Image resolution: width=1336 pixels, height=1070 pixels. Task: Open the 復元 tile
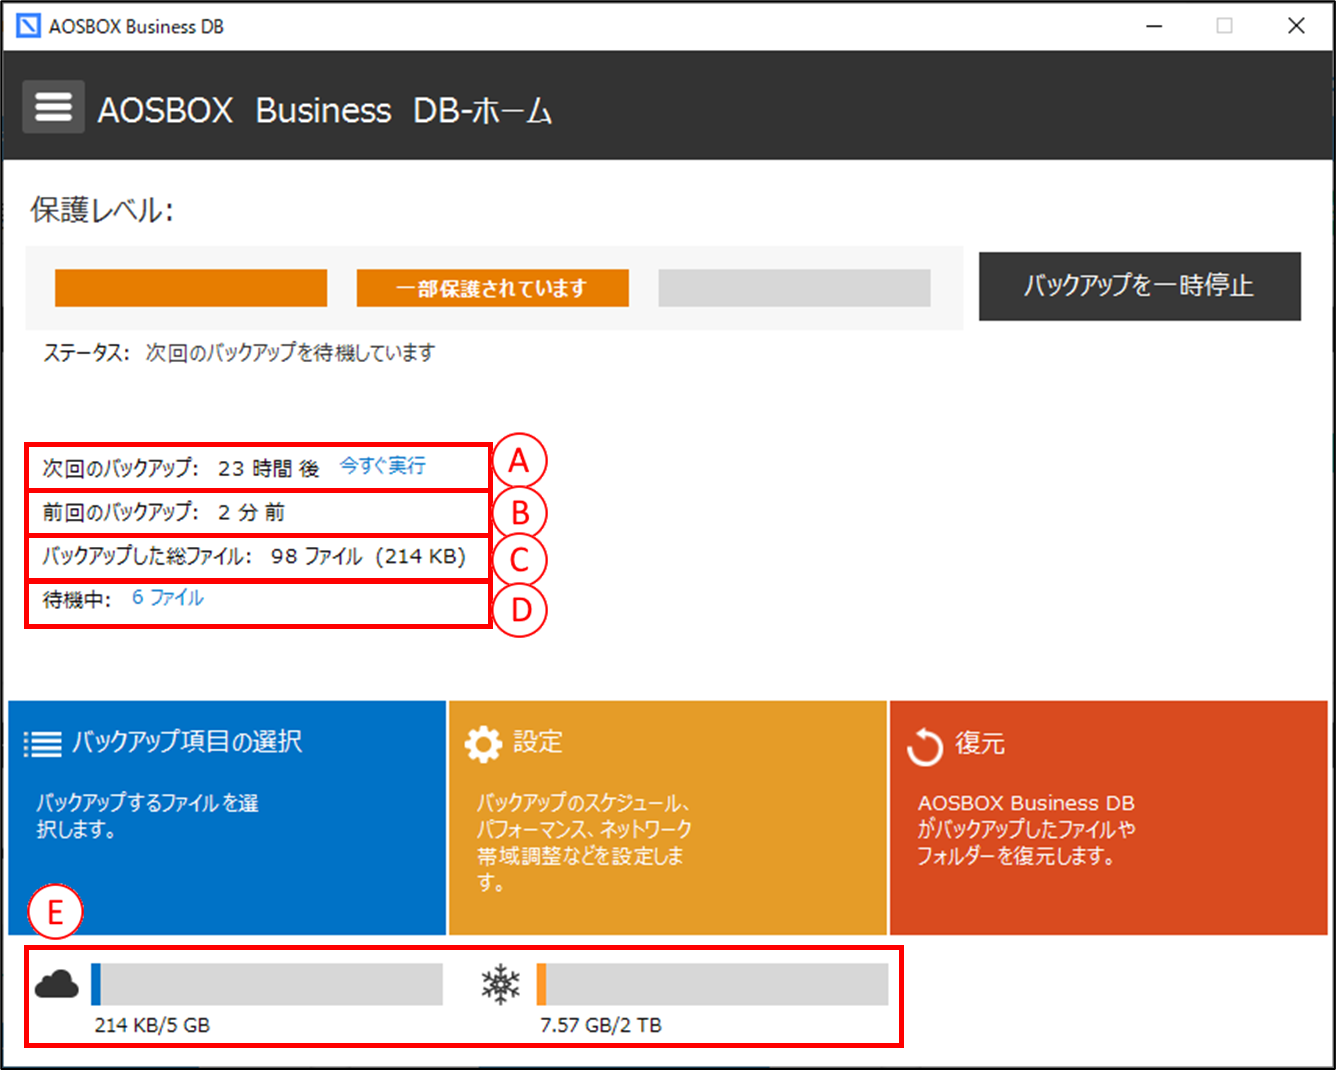tap(1108, 818)
